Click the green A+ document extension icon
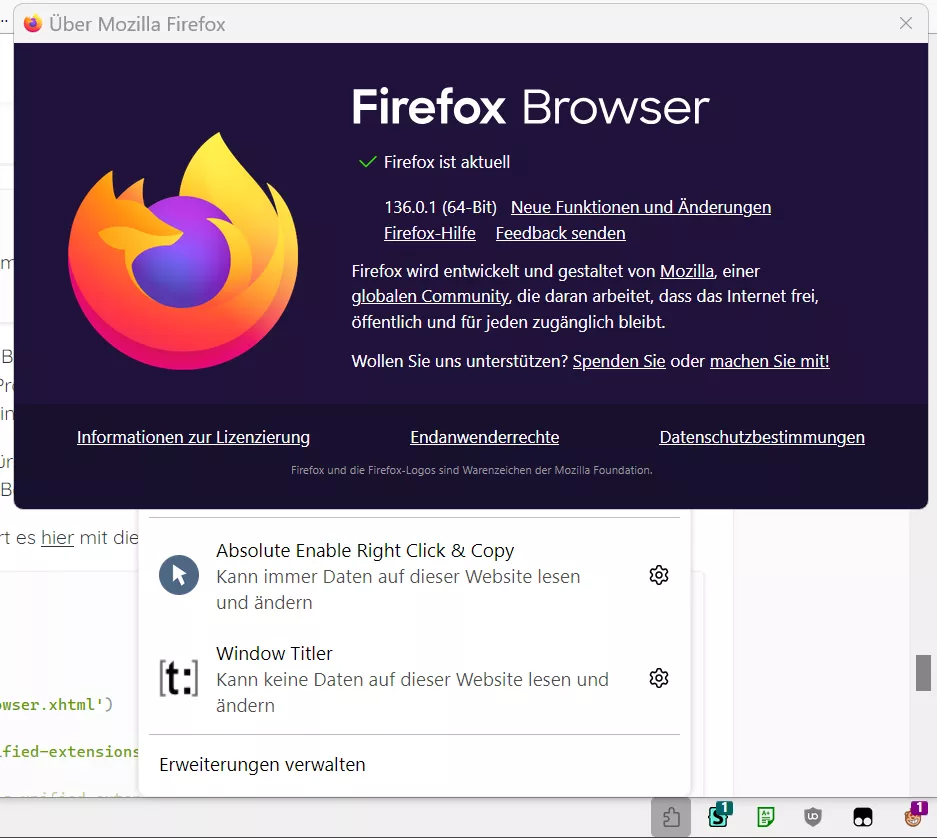937x838 pixels. tap(765, 816)
